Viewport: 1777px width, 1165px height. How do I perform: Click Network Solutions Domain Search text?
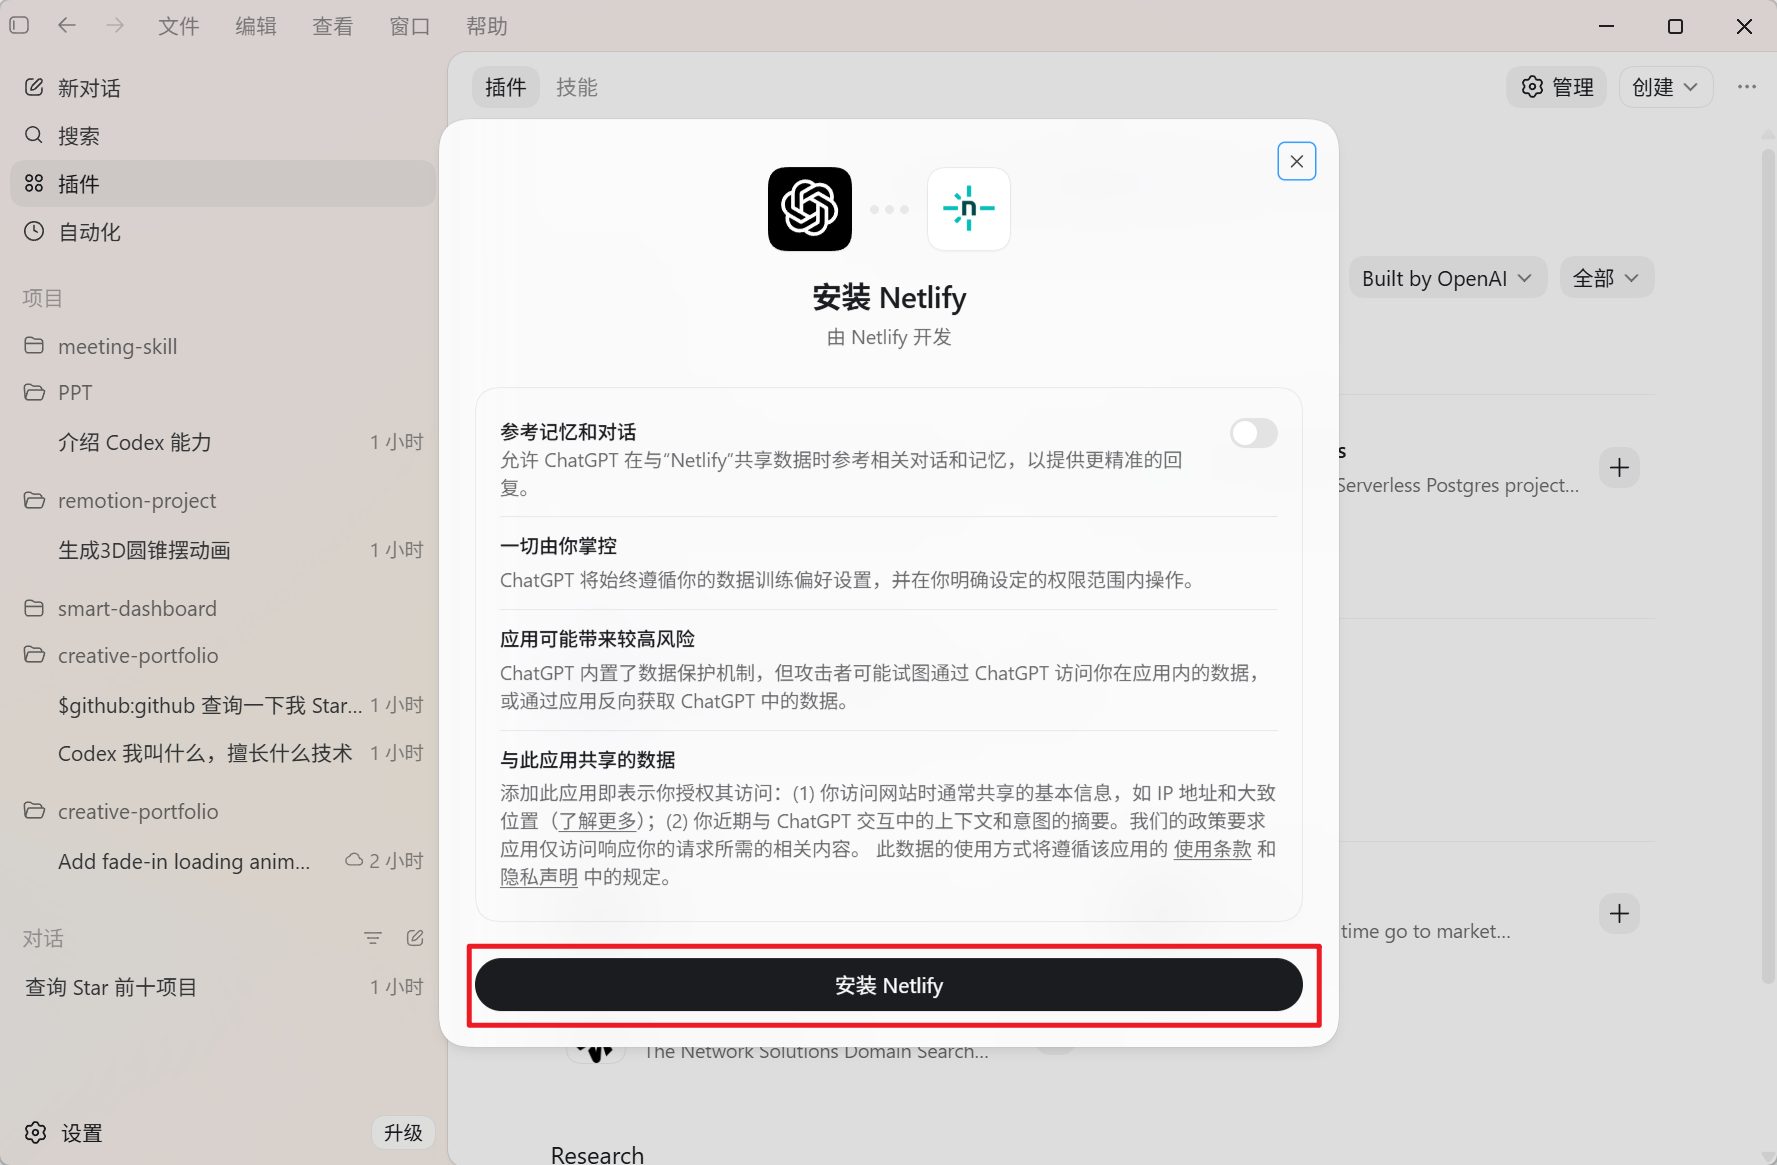(816, 1053)
